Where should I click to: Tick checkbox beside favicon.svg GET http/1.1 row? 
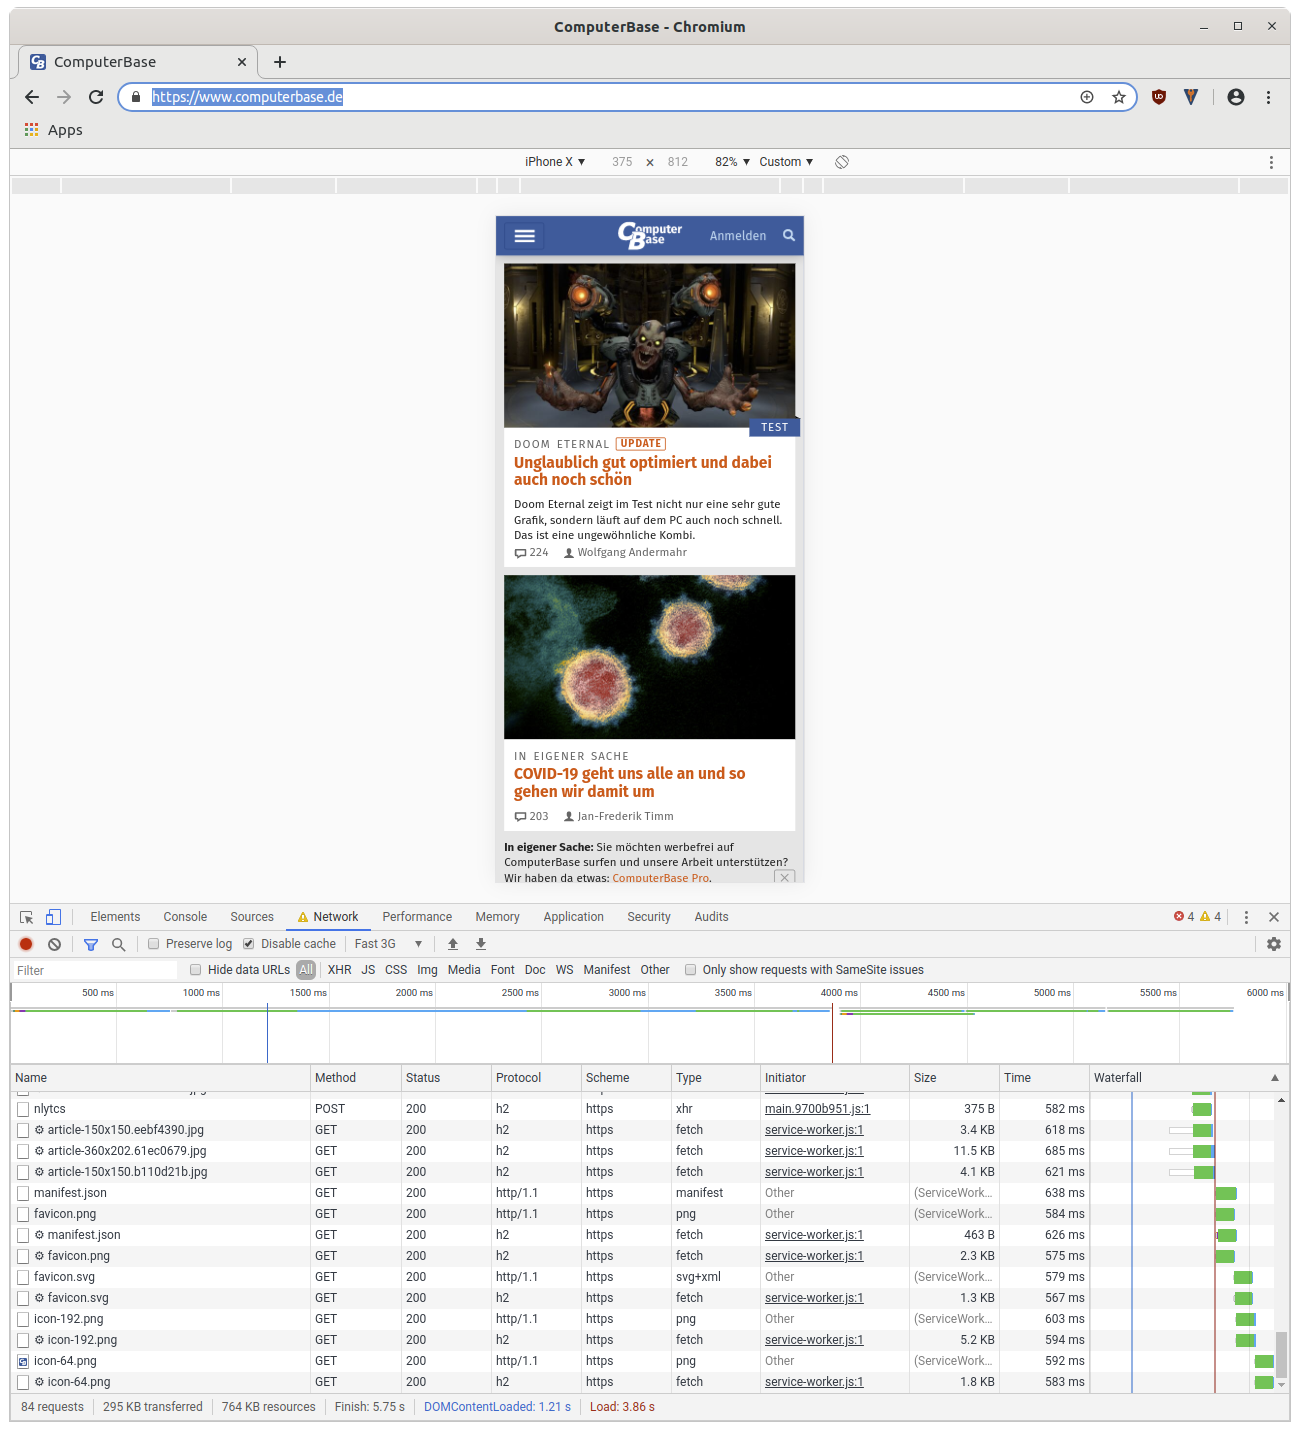(x=23, y=1277)
